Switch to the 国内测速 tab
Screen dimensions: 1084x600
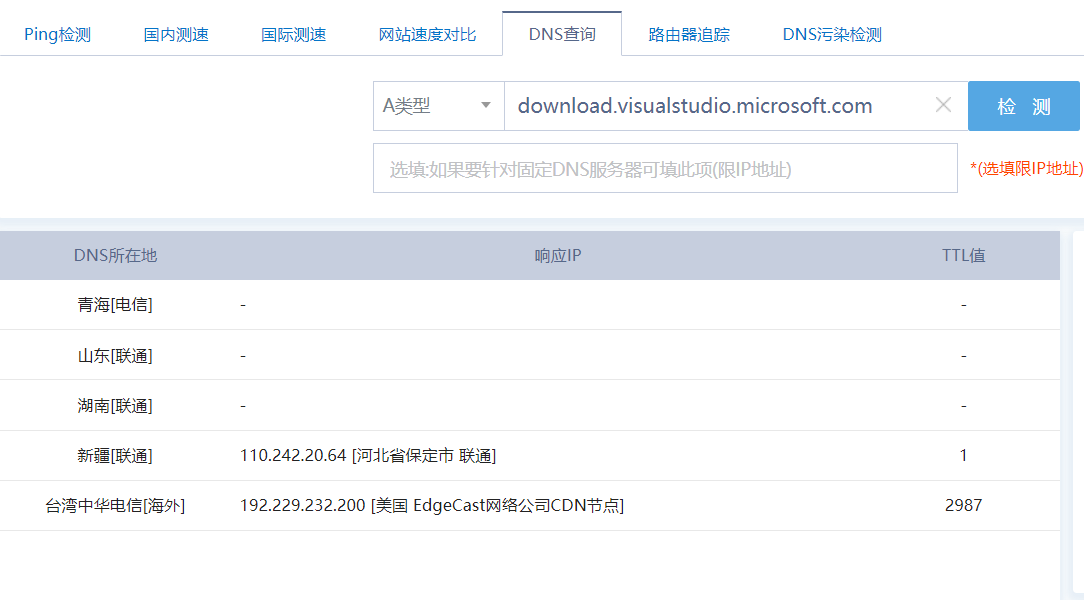176,35
